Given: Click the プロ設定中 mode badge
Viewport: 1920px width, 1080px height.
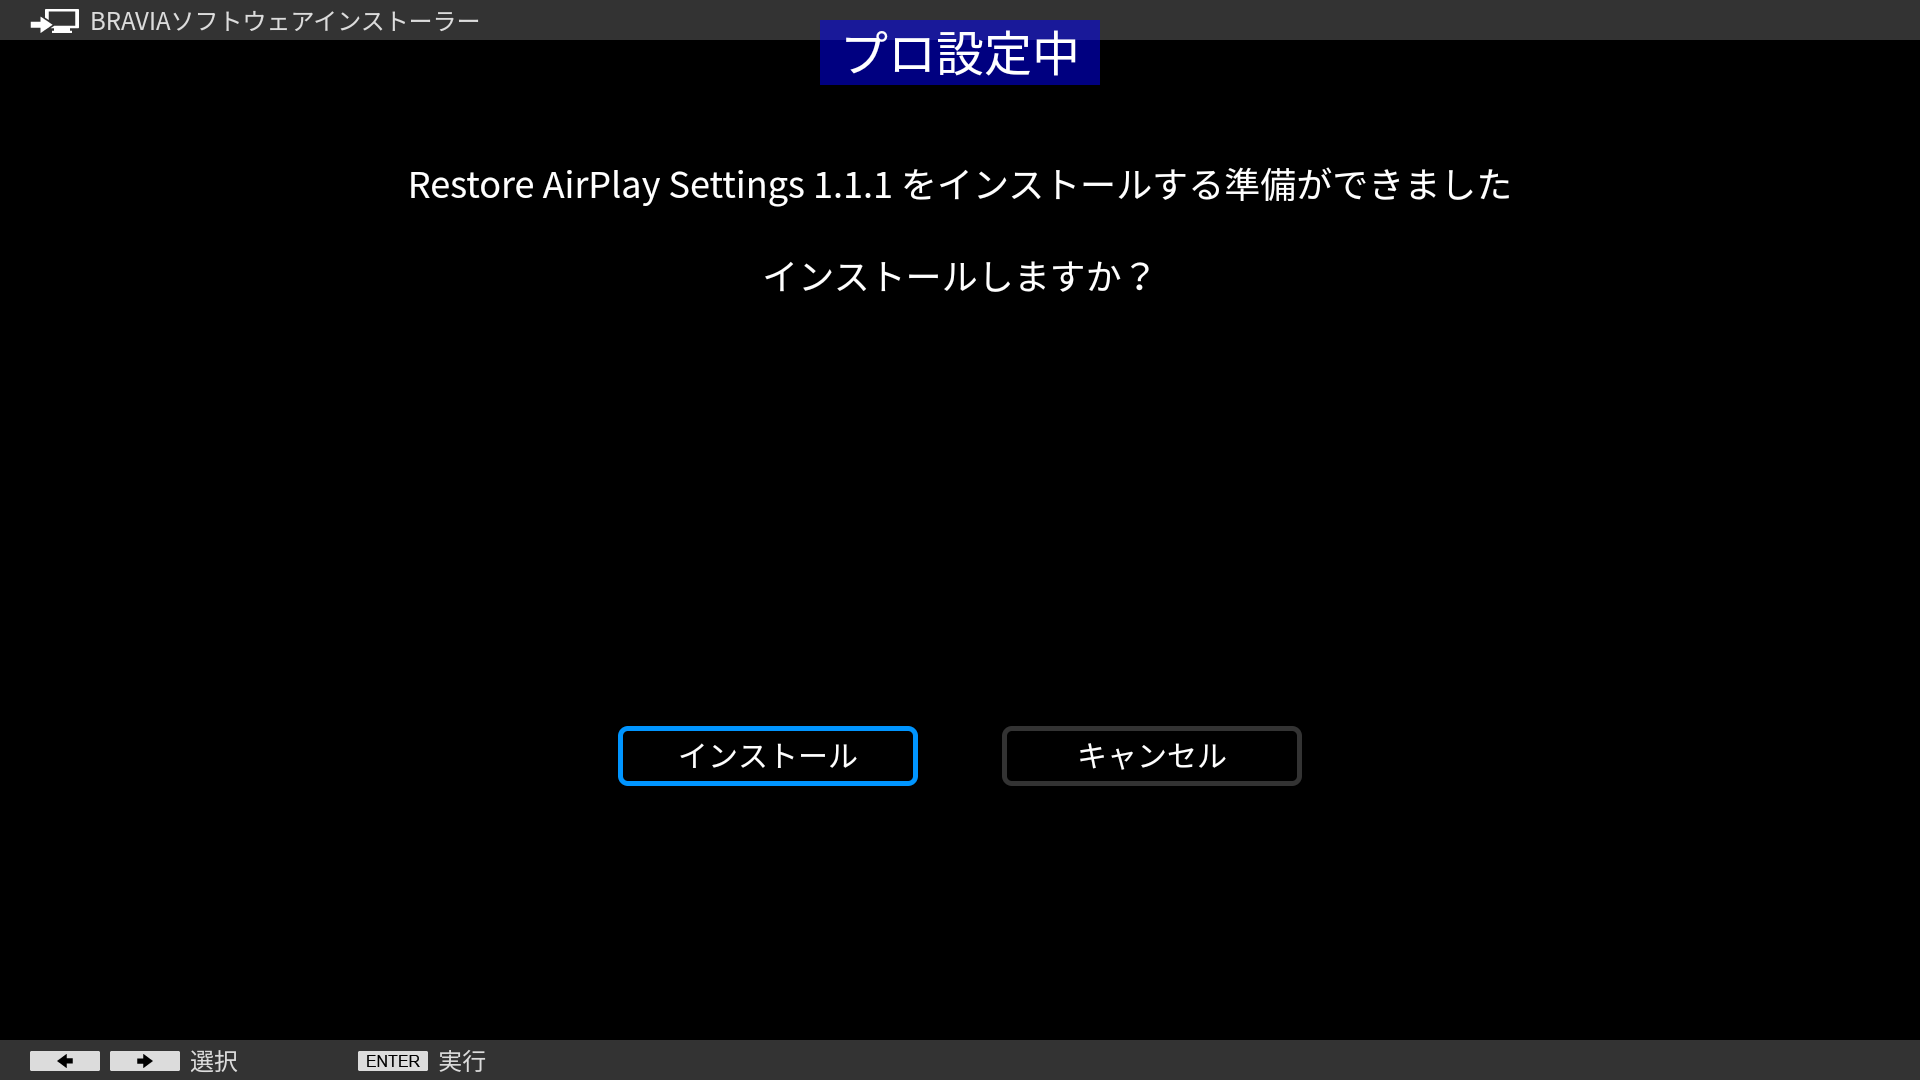Looking at the screenshot, I should [x=959, y=53].
